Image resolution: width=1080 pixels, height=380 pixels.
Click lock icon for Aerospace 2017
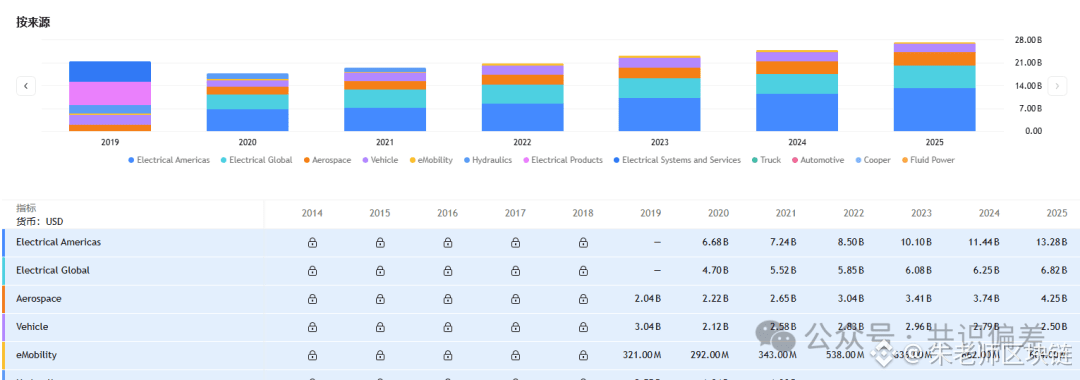tap(515, 299)
